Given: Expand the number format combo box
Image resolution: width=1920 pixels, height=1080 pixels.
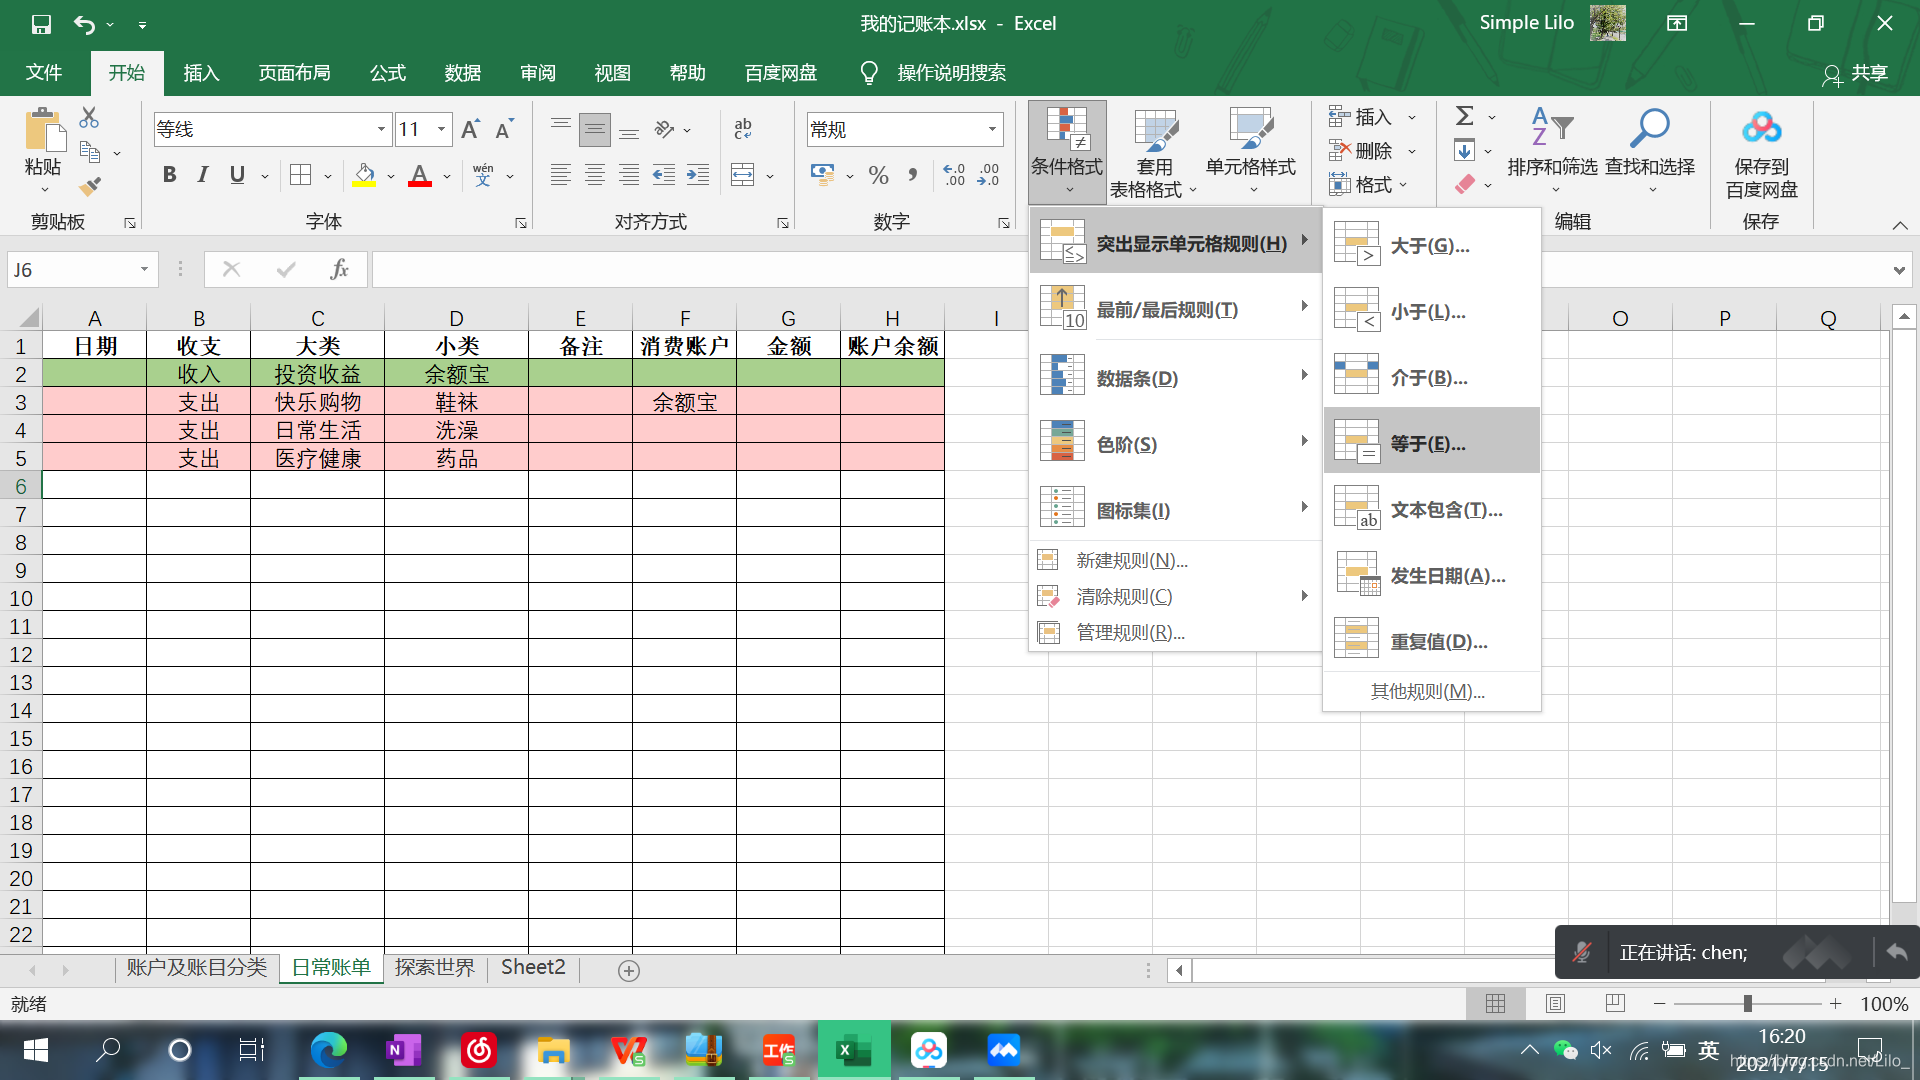Looking at the screenshot, I should 992,129.
